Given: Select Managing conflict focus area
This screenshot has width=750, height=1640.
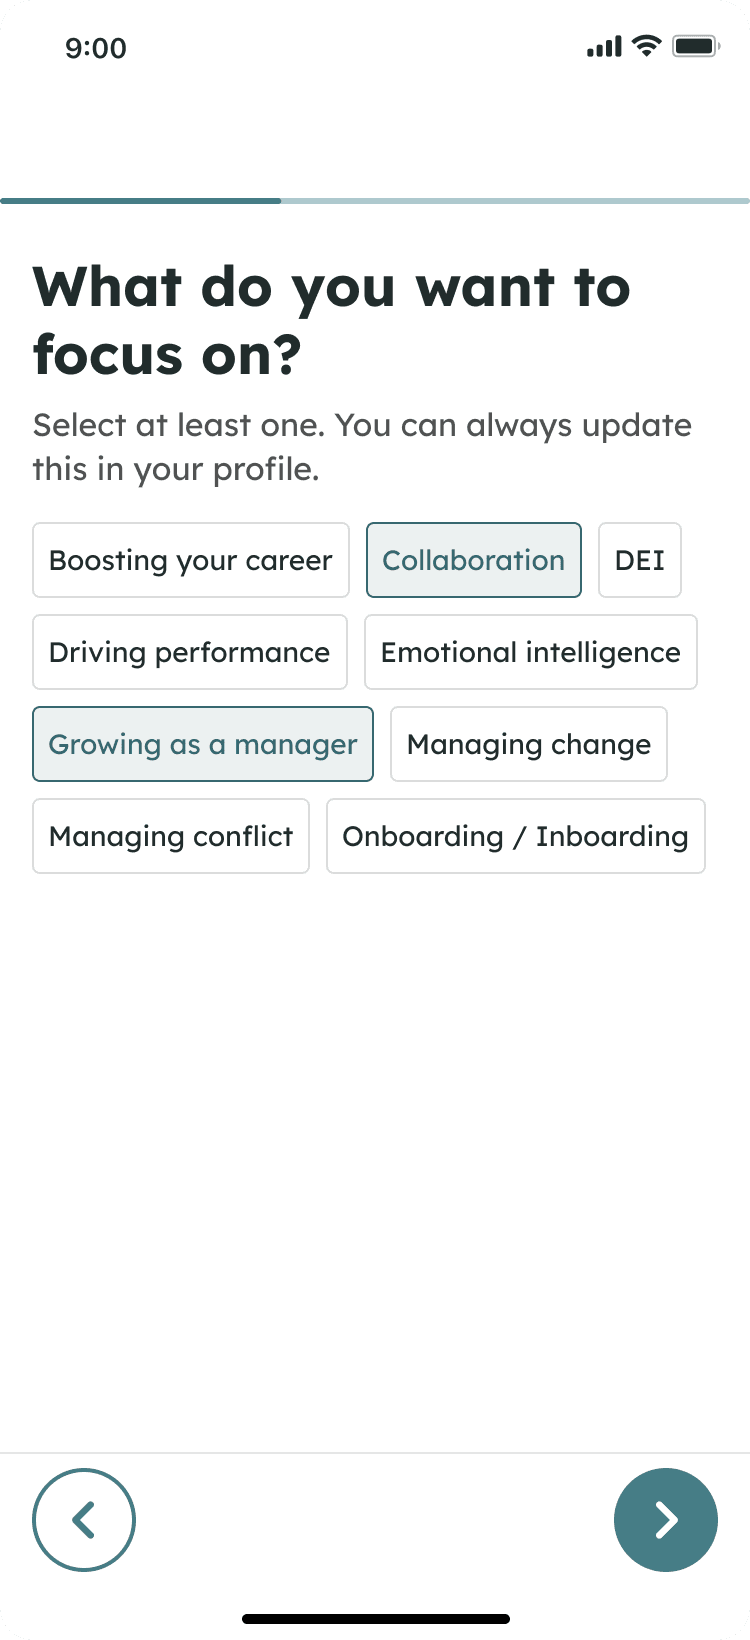Looking at the screenshot, I should (x=171, y=836).
